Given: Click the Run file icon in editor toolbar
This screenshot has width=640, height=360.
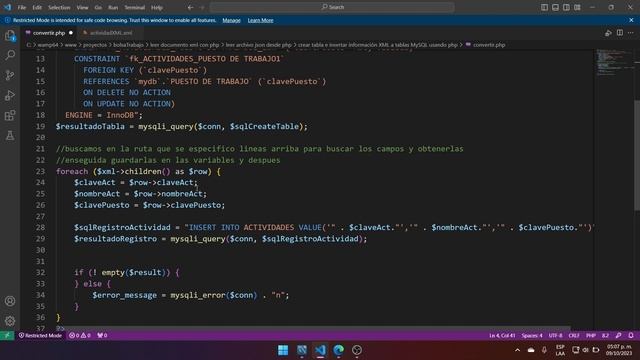Looking at the screenshot, I should 608,33.
